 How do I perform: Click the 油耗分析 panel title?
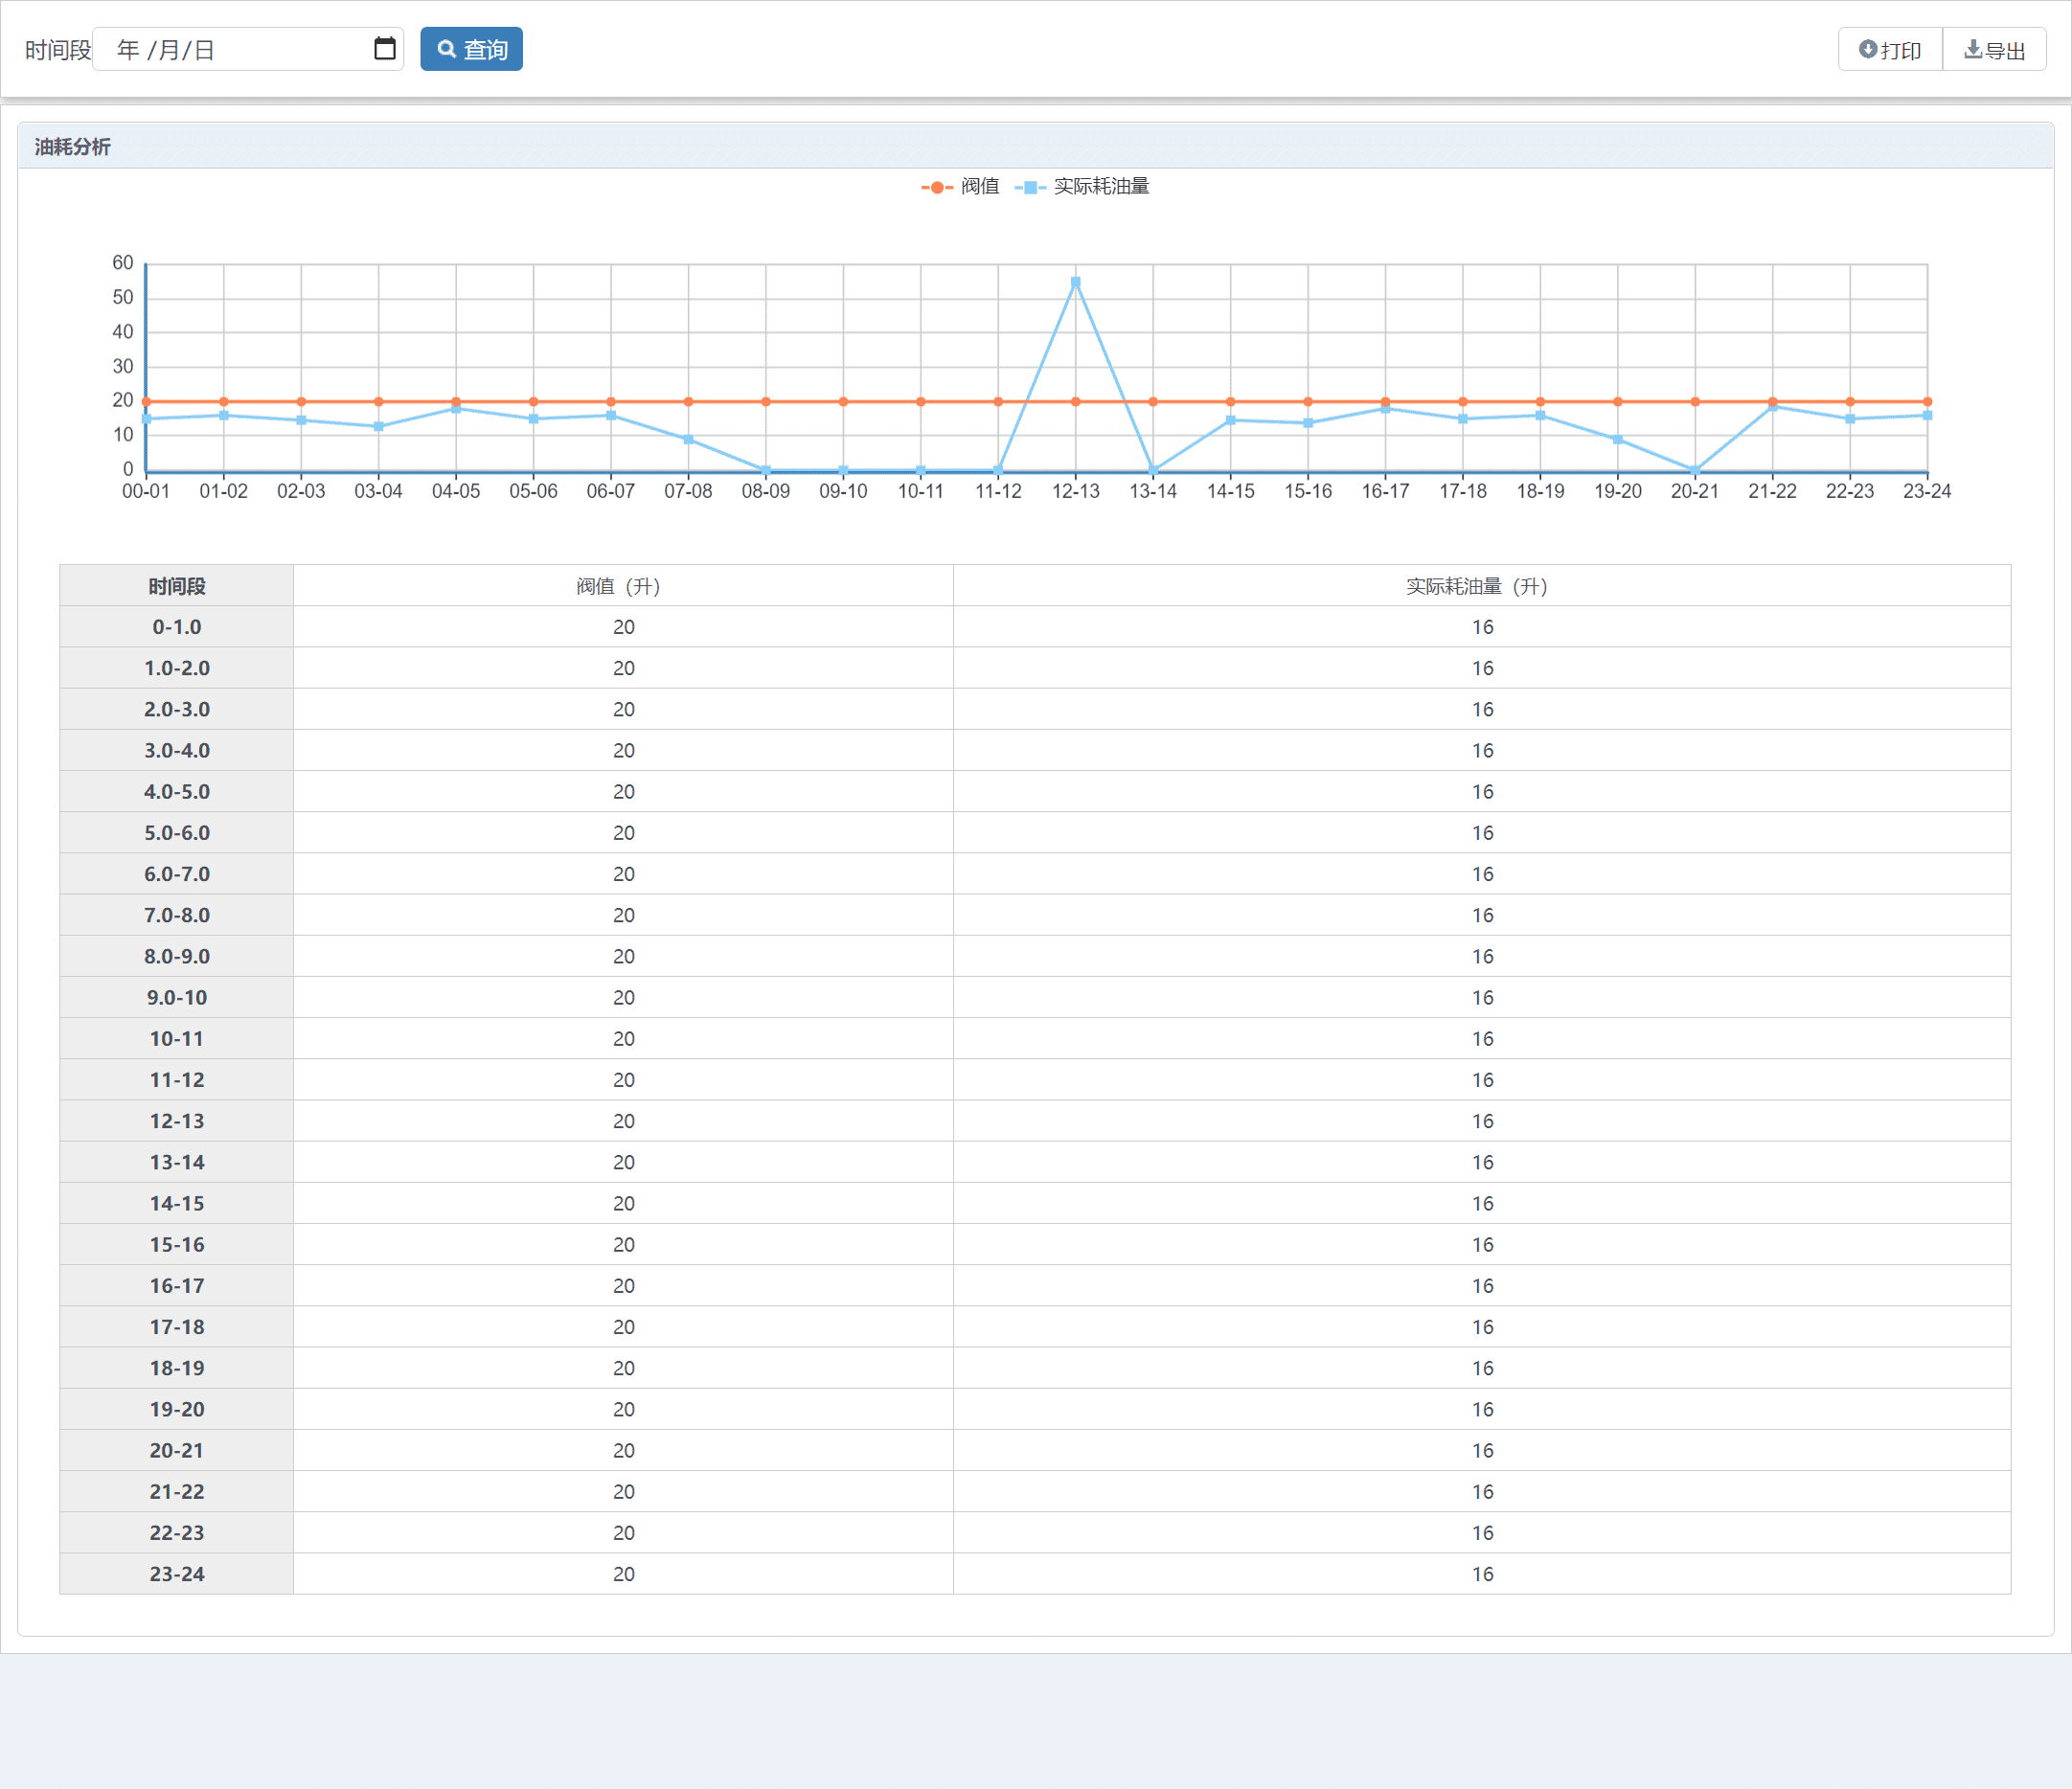(73, 147)
